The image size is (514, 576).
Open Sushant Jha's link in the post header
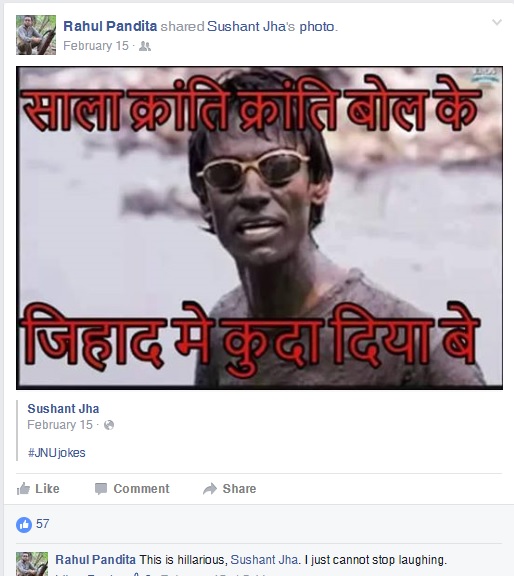pyautogui.click(x=251, y=26)
